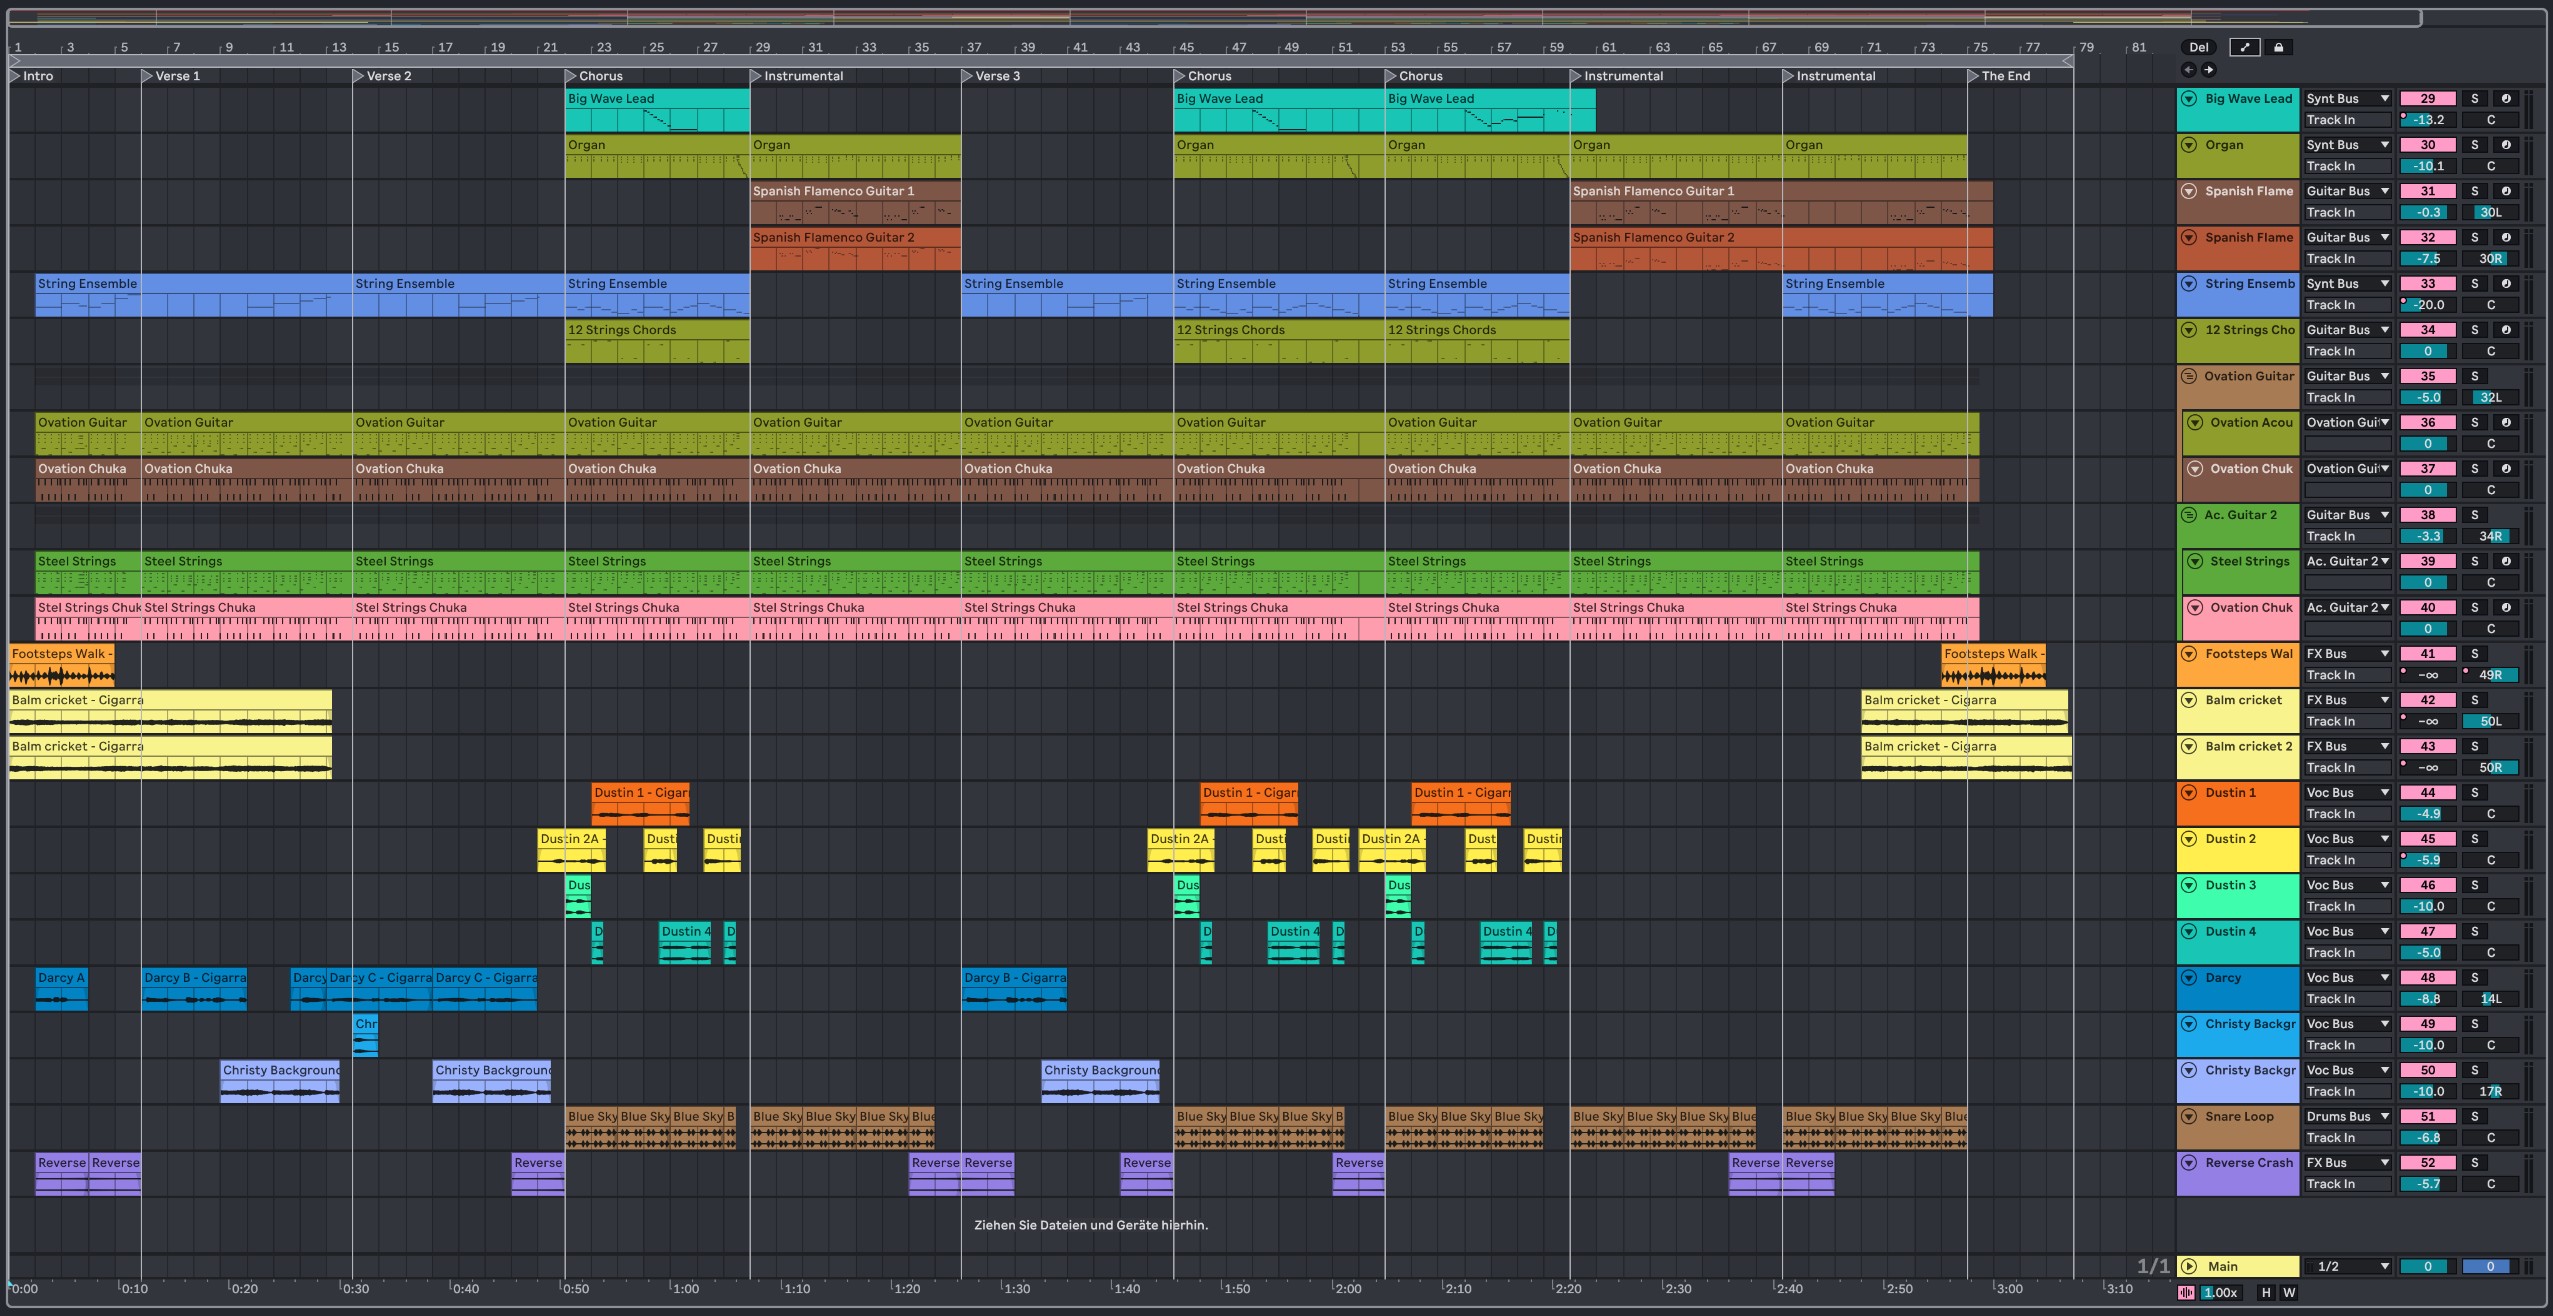Image resolution: width=2553 pixels, height=1316 pixels.
Task: Open Big Wave Lead Synt Bus dropdown
Action: [2347, 98]
